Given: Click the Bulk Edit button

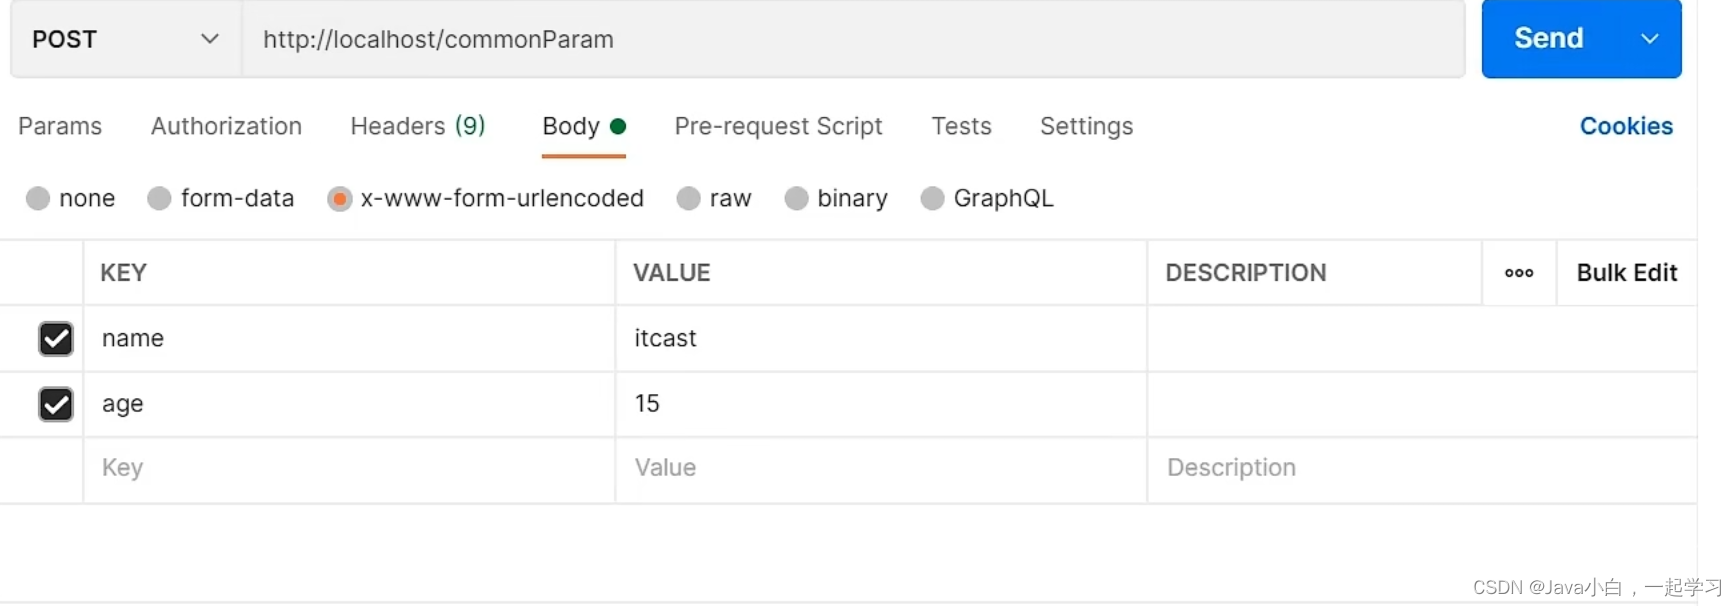Looking at the screenshot, I should pyautogui.click(x=1626, y=273).
